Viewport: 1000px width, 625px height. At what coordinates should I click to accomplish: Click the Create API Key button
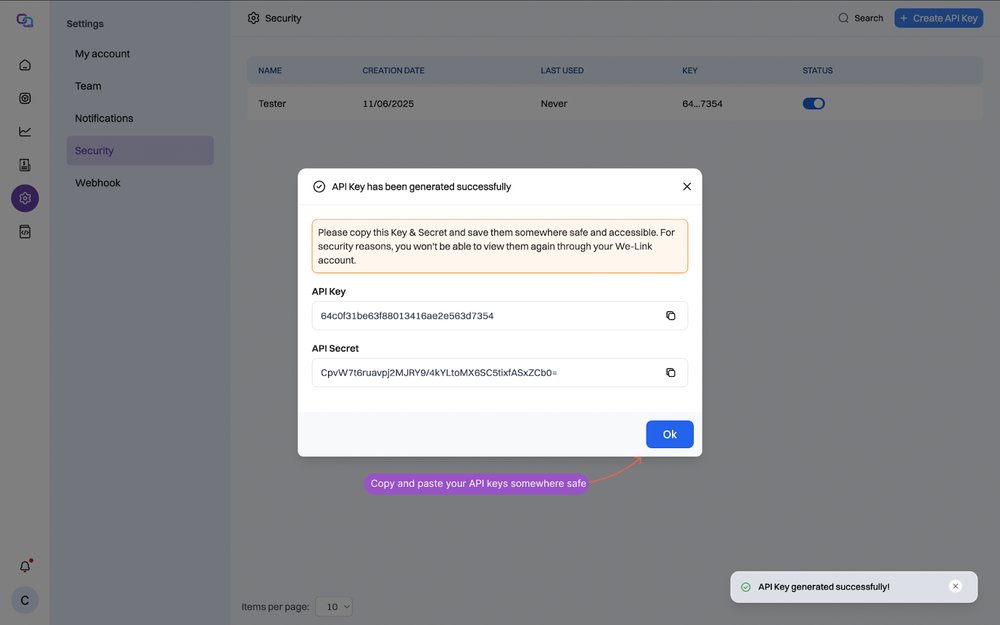tap(938, 18)
